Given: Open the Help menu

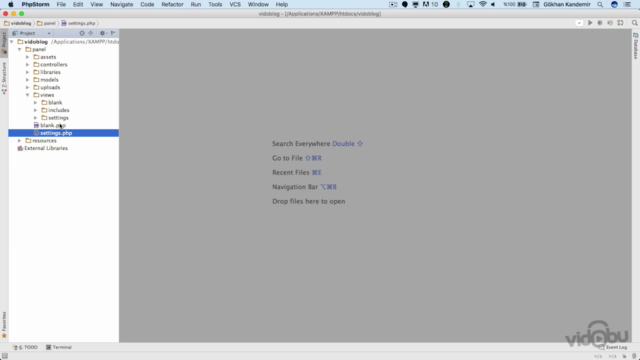Looking at the screenshot, I should click(282, 4).
